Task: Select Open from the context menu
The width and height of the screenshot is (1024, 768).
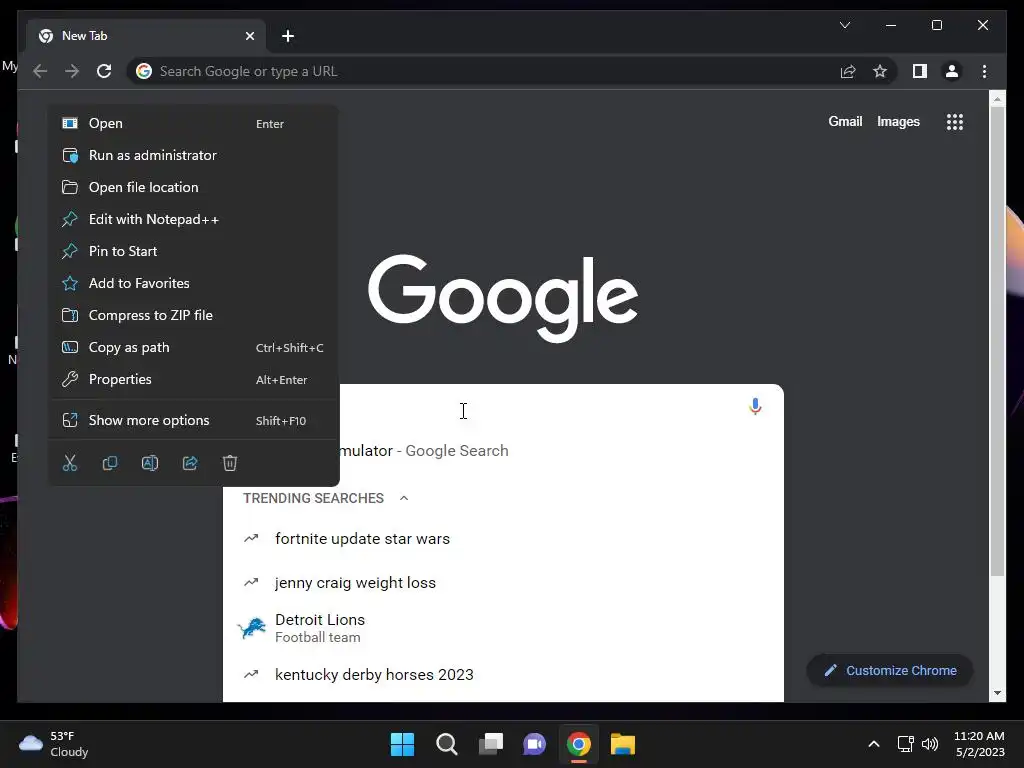Action: coord(193,123)
